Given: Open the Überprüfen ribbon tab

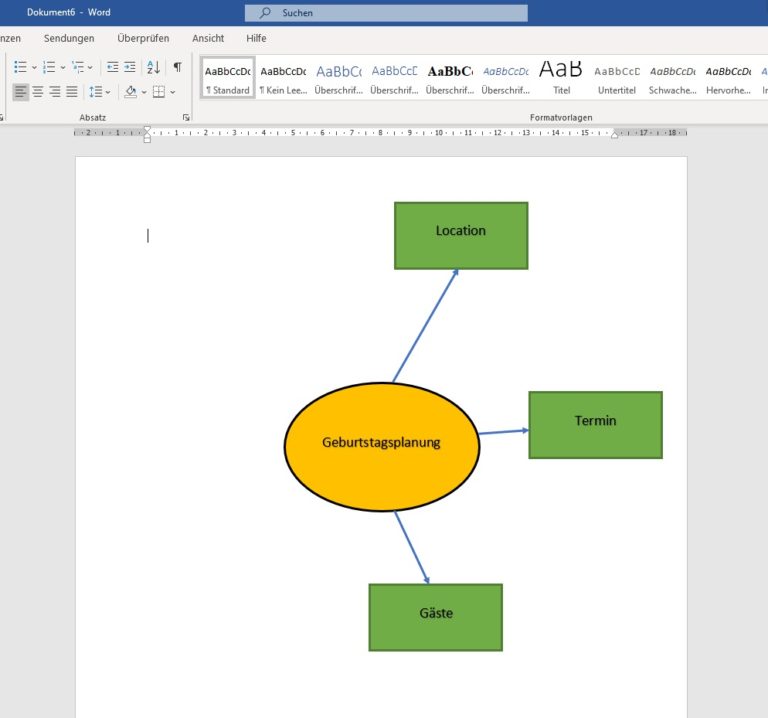Looking at the screenshot, I should (143, 38).
